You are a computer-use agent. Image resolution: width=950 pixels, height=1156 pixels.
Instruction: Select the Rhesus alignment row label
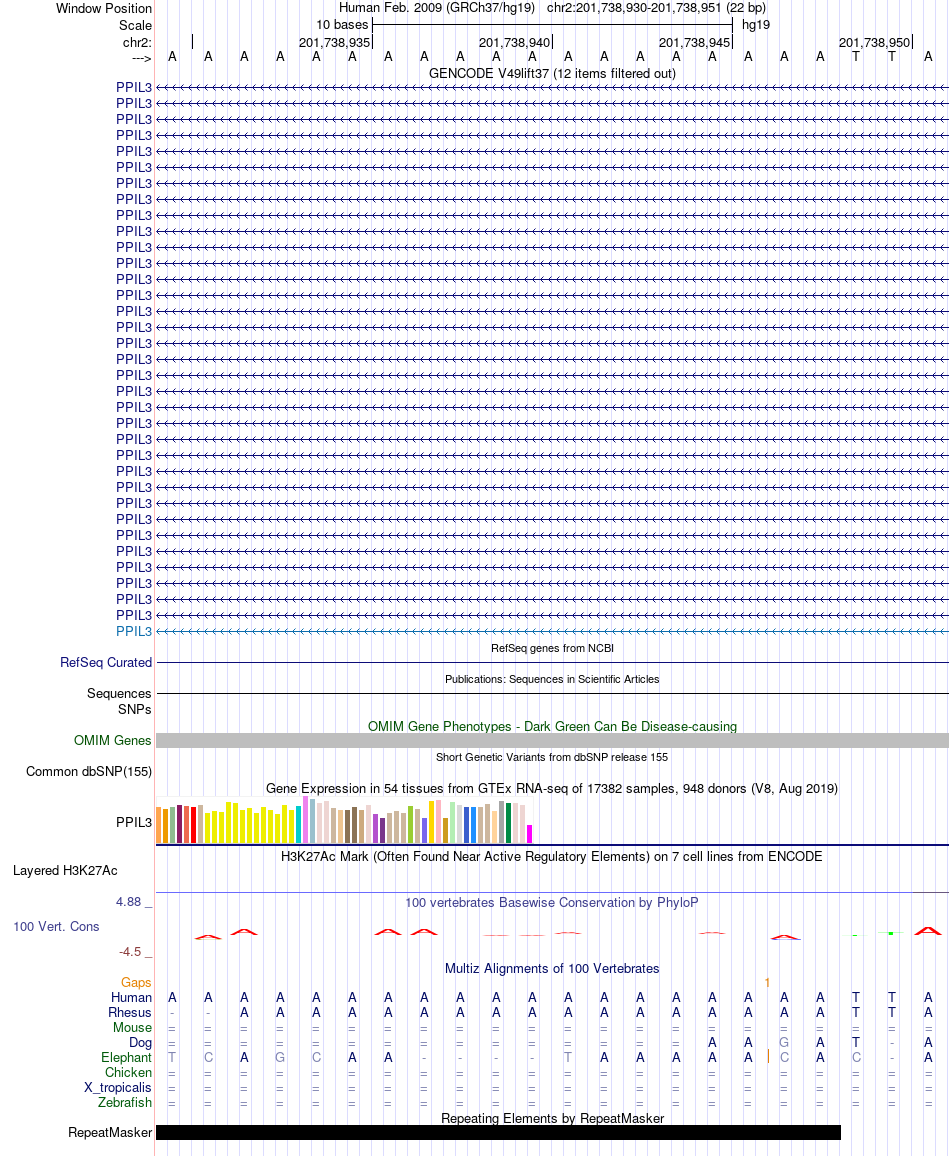[x=130, y=1012]
